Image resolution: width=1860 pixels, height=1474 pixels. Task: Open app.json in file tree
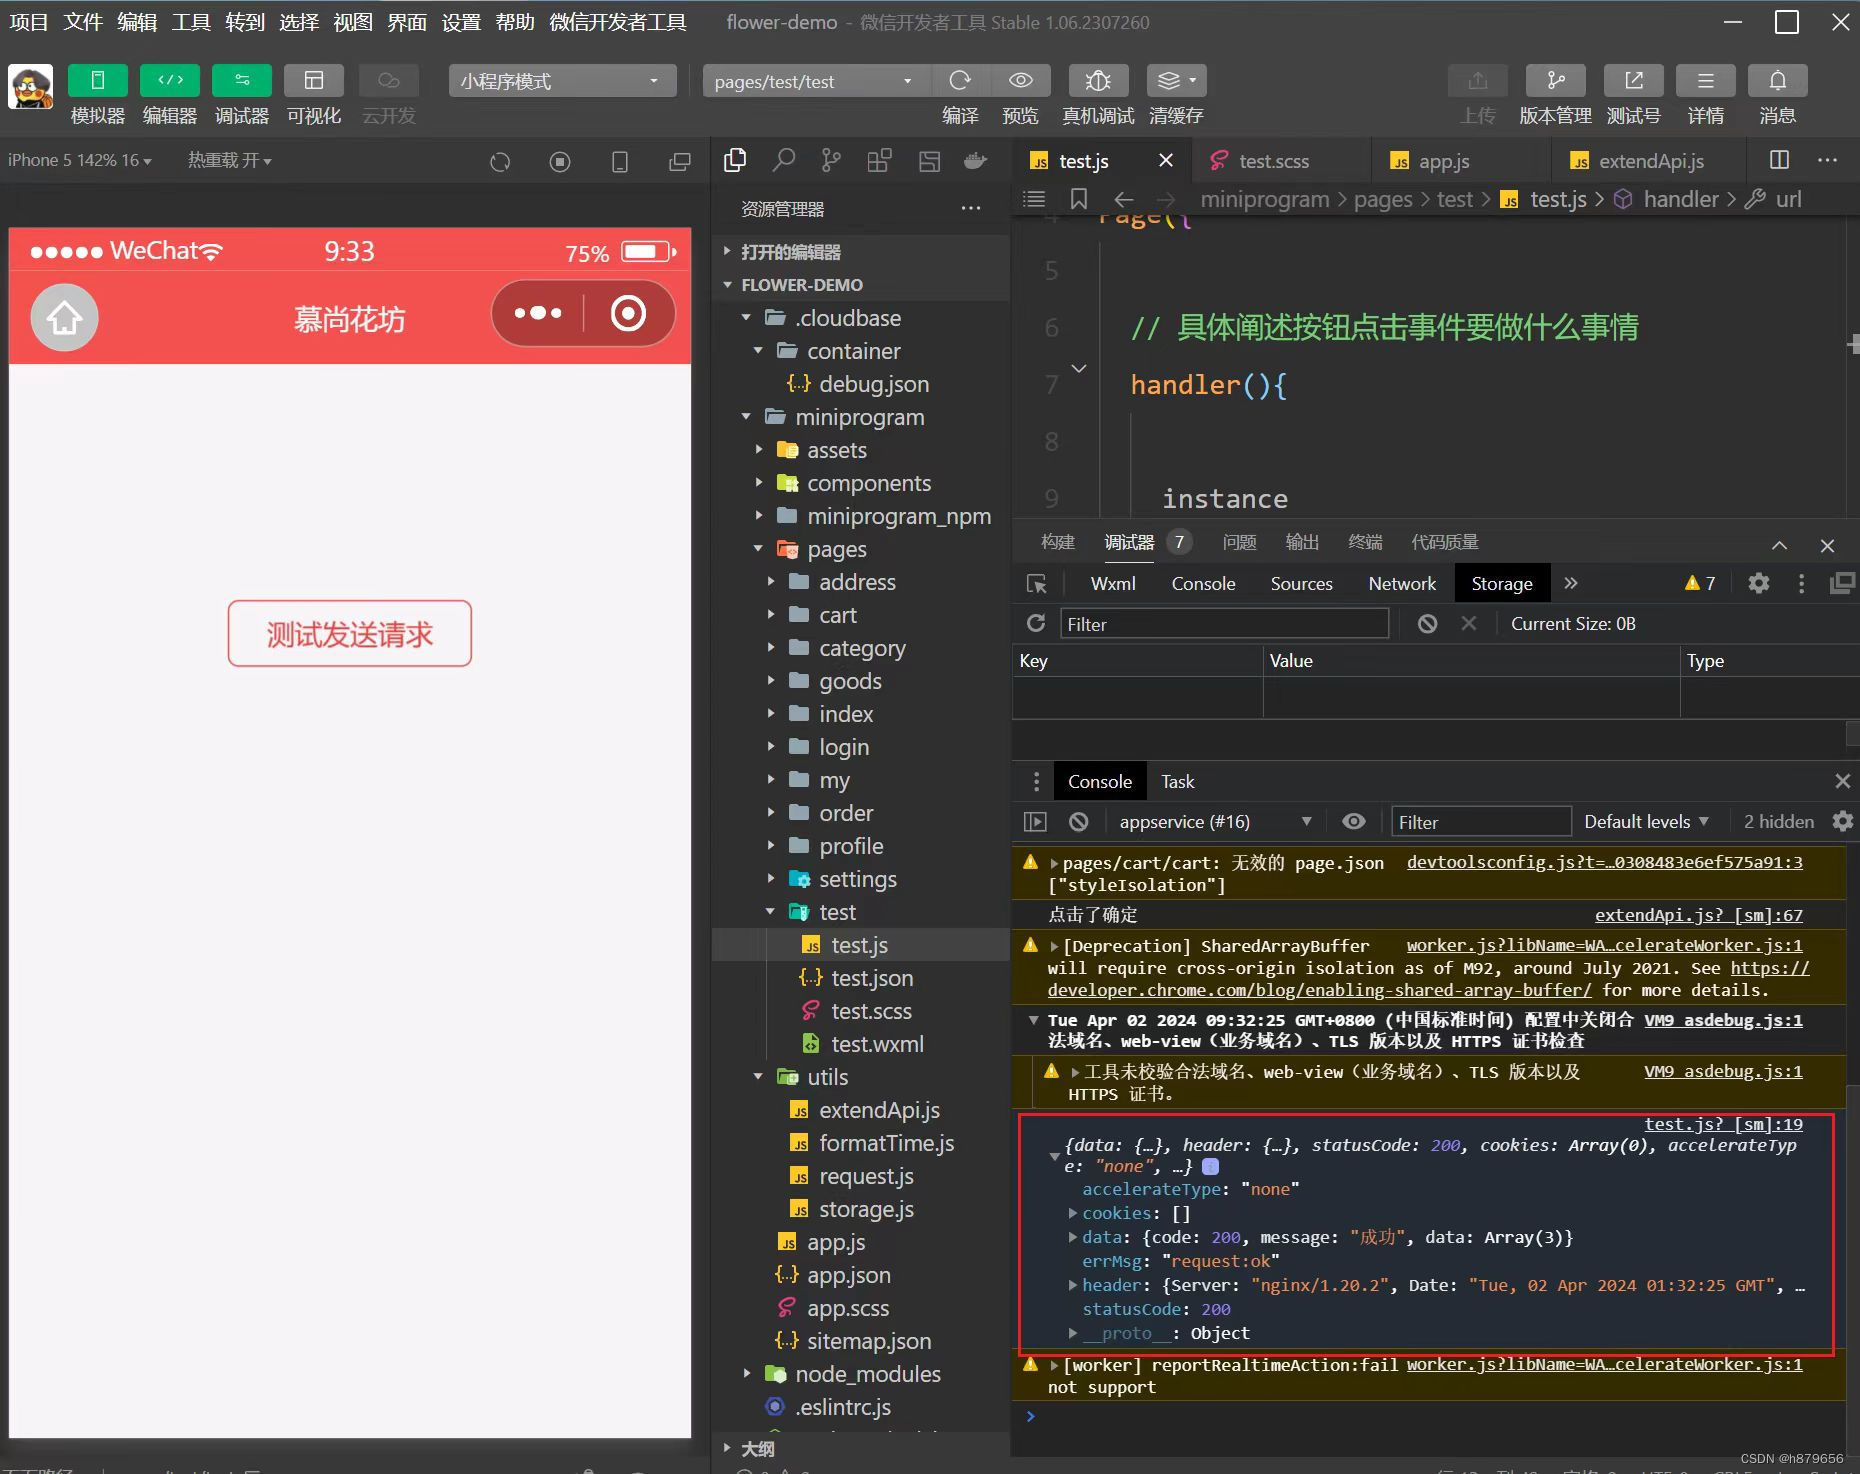tap(848, 1275)
